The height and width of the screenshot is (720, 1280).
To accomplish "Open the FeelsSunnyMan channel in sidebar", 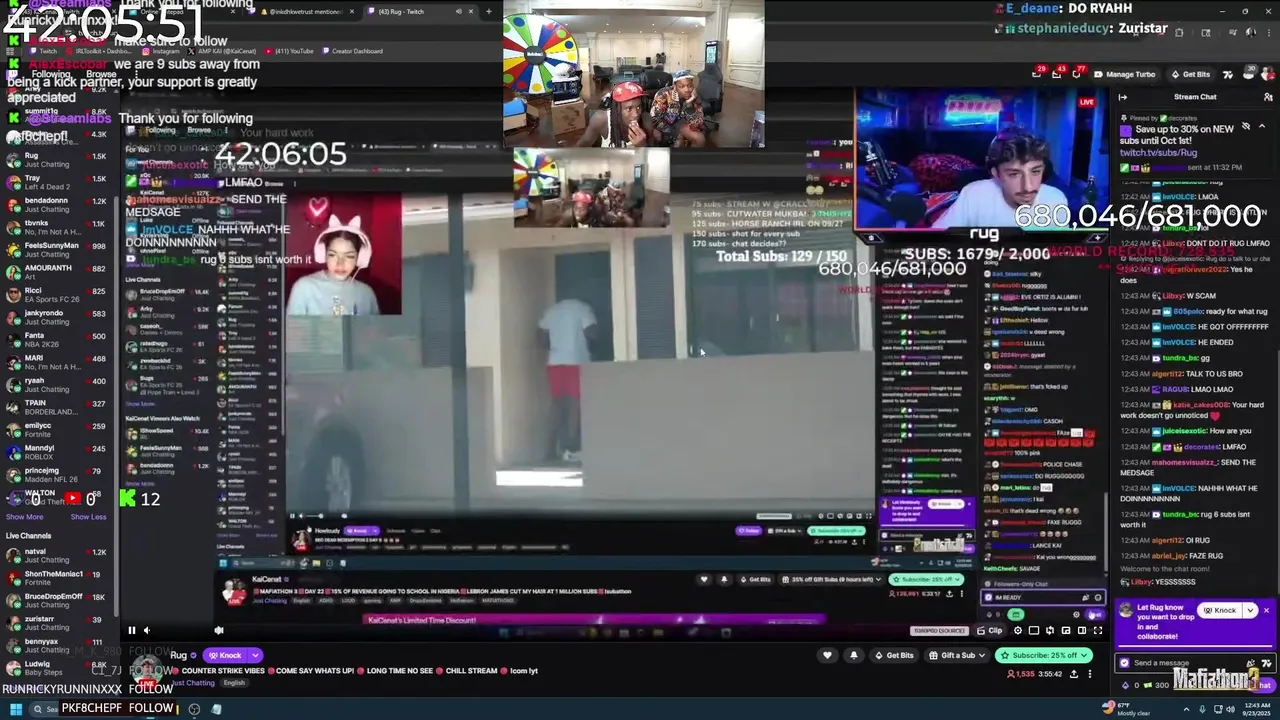I will click(x=57, y=250).
